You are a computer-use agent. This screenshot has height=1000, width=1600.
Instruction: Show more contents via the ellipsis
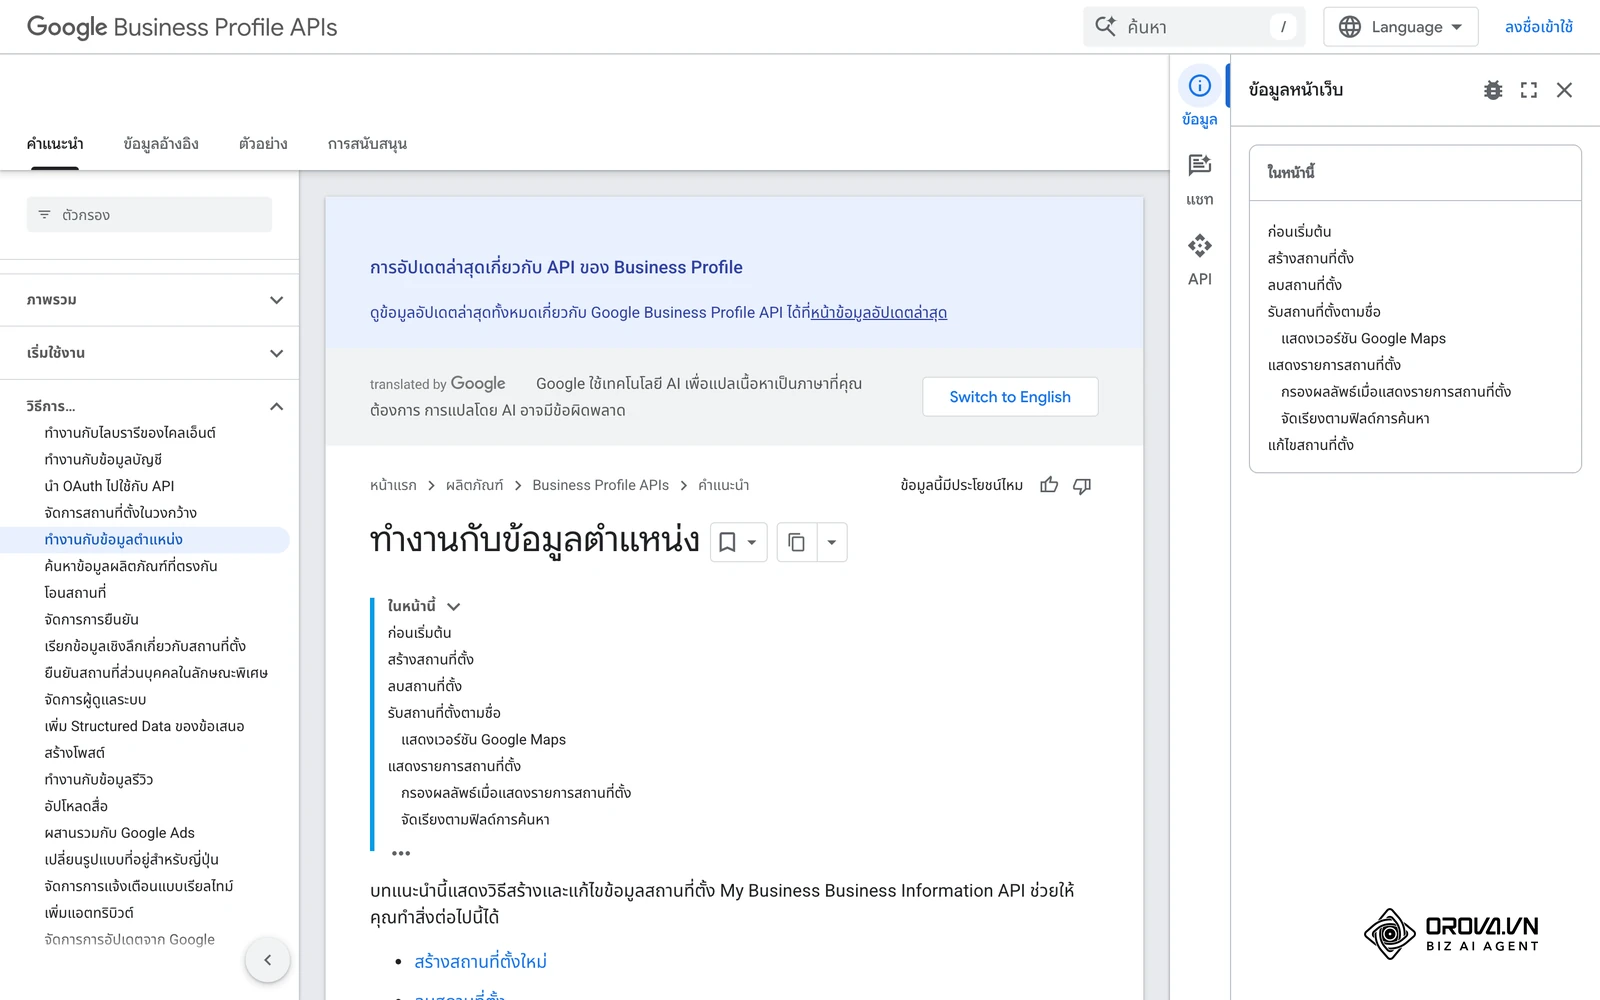tap(401, 853)
